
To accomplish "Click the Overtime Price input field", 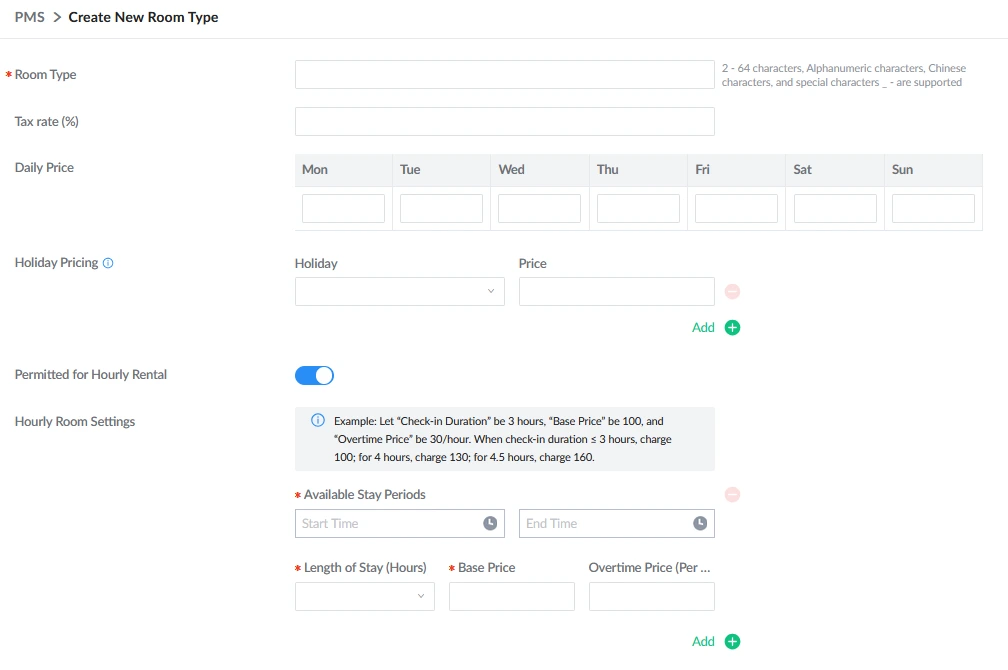I will [651, 597].
